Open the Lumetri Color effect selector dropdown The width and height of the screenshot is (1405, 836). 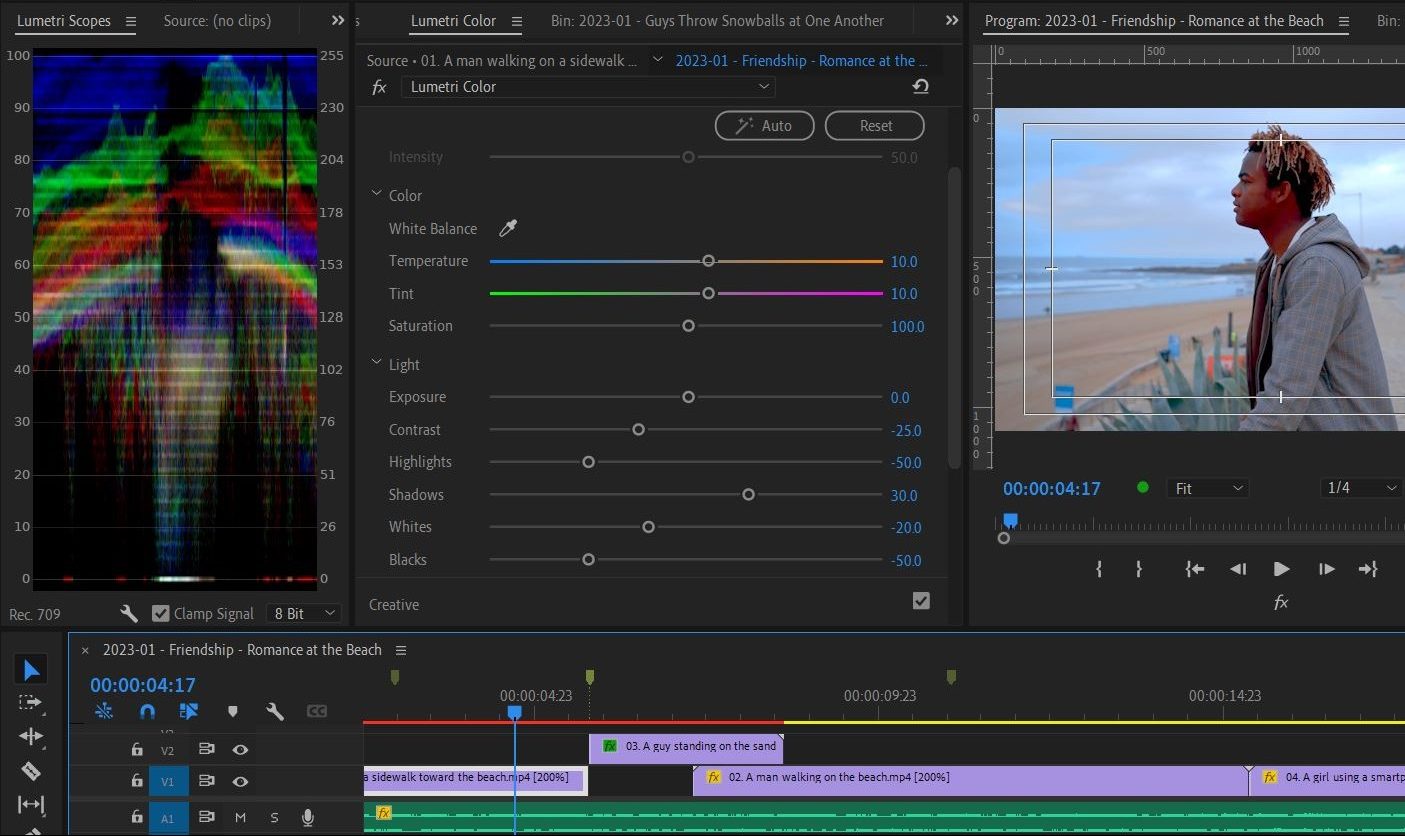(589, 87)
